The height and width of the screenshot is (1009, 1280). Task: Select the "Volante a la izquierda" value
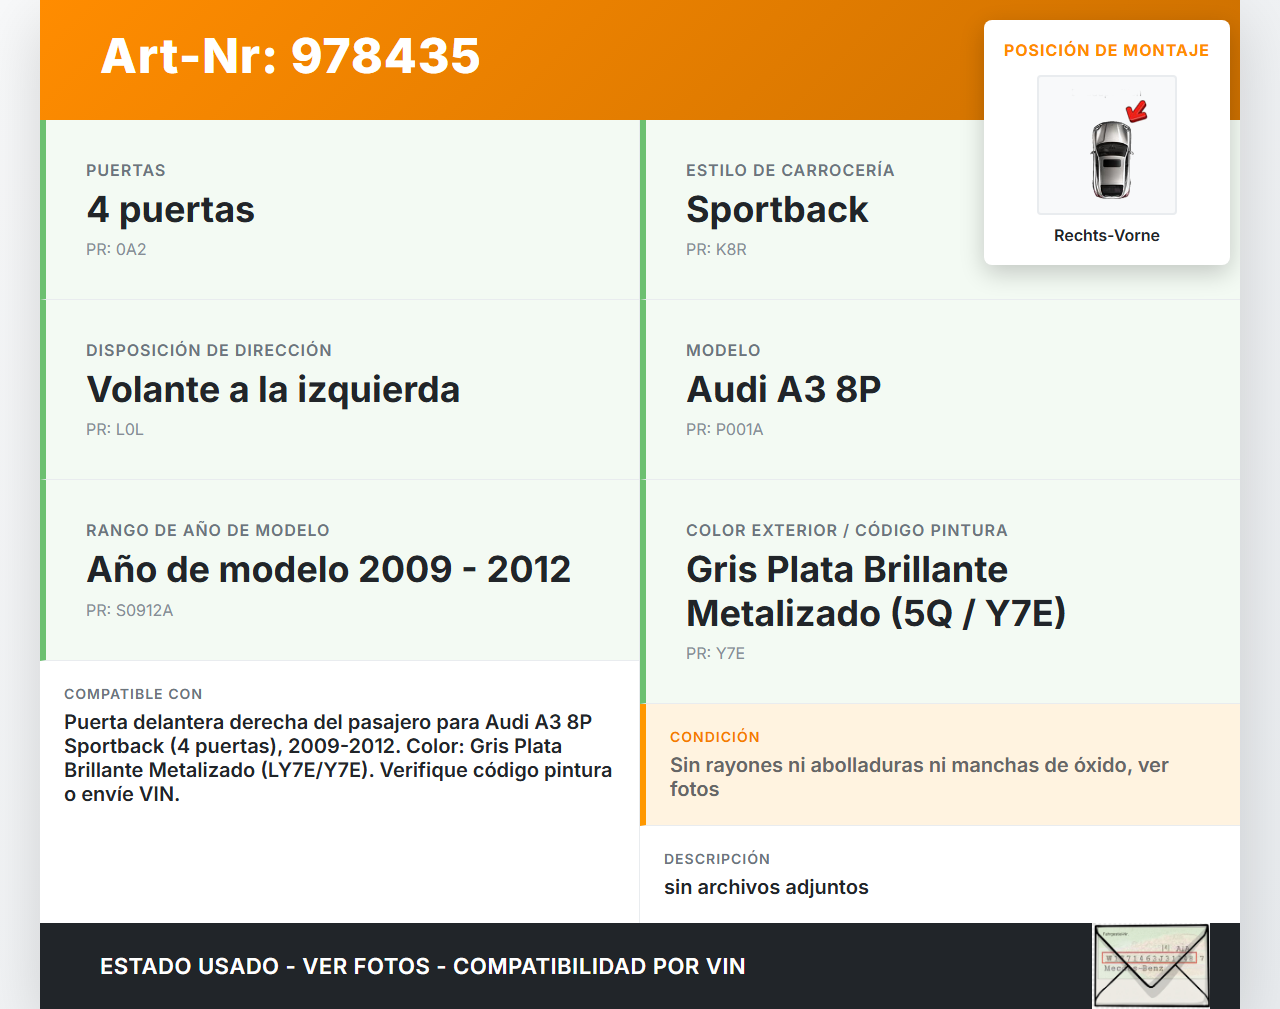coord(273,390)
